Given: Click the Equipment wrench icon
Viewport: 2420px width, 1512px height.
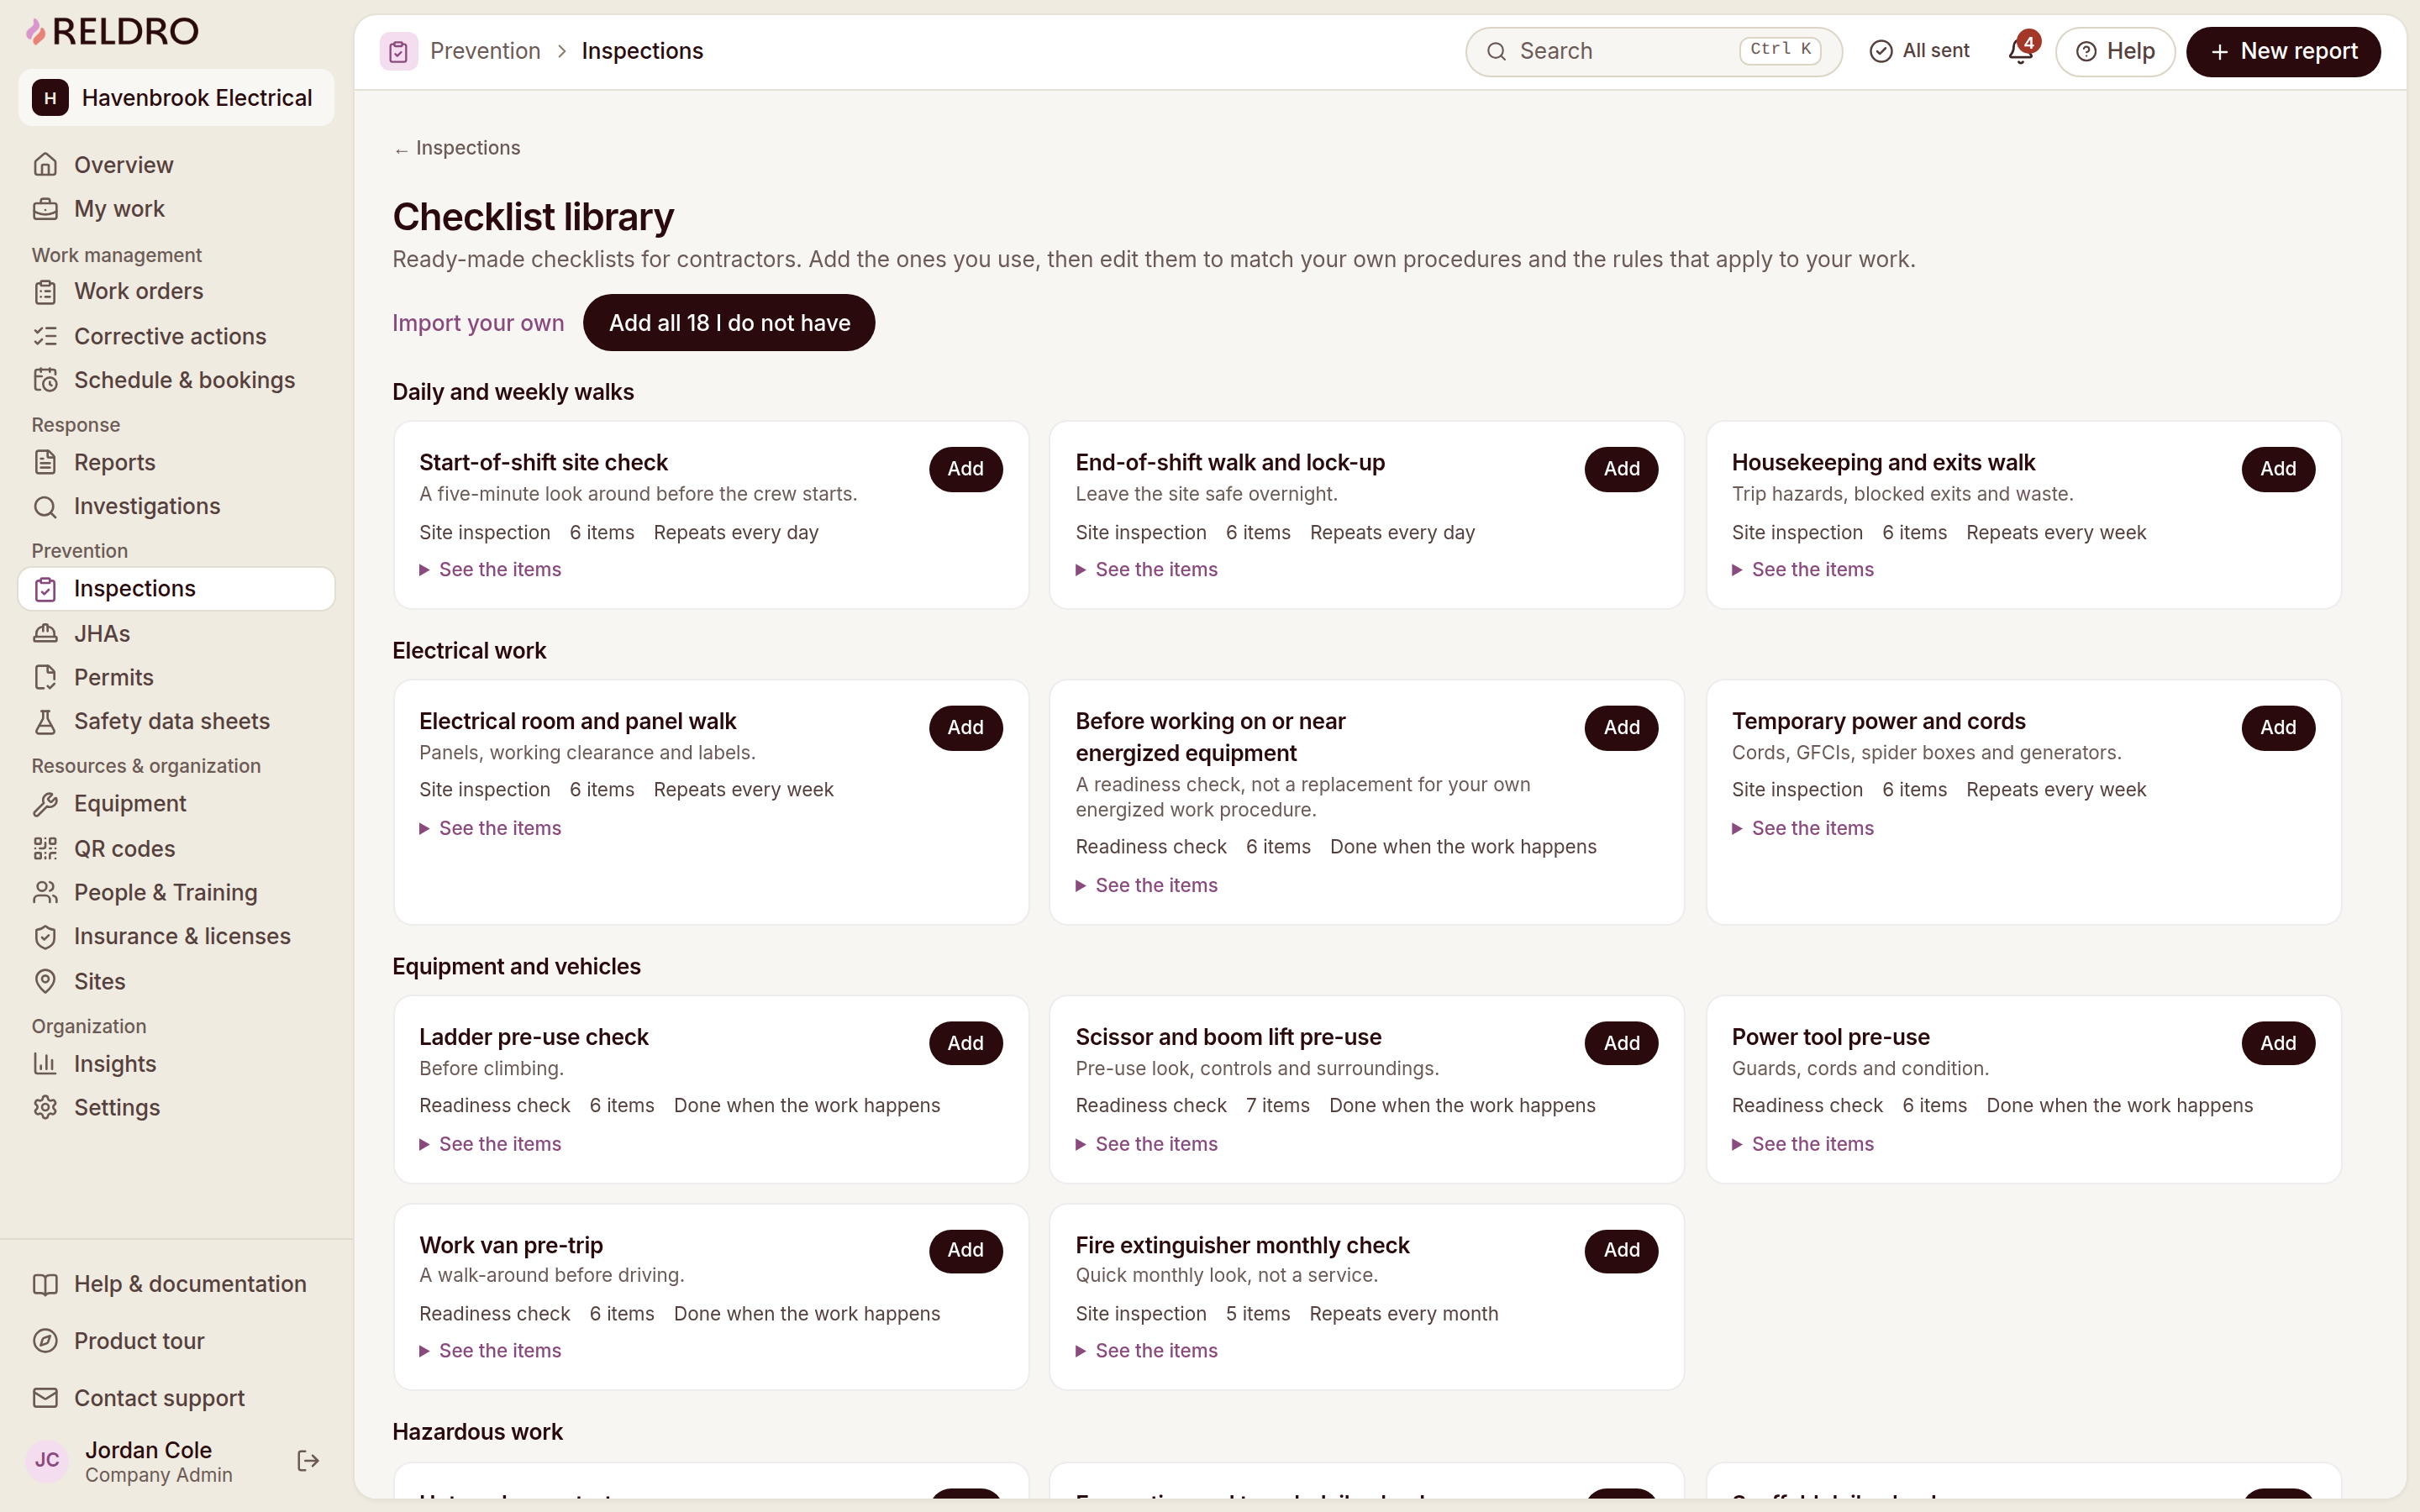Looking at the screenshot, I should [x=45, y=804].
